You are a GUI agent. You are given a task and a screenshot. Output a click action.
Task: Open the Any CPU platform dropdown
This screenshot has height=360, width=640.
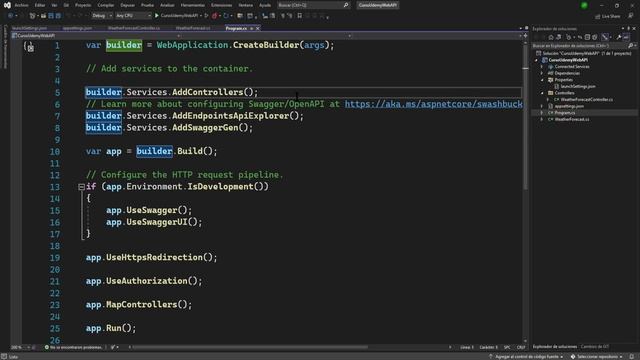[133, 16]
